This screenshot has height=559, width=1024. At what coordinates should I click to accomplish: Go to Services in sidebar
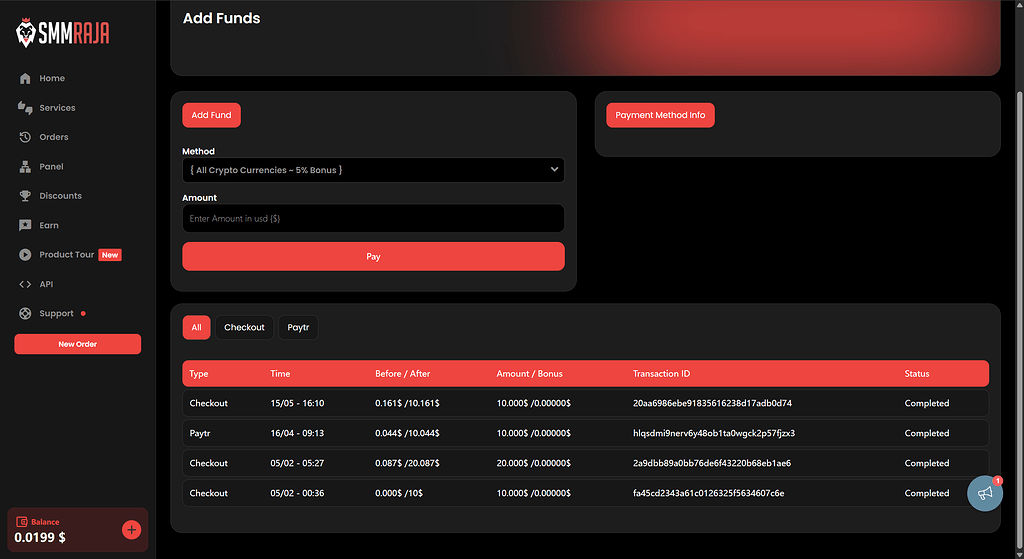57,108
